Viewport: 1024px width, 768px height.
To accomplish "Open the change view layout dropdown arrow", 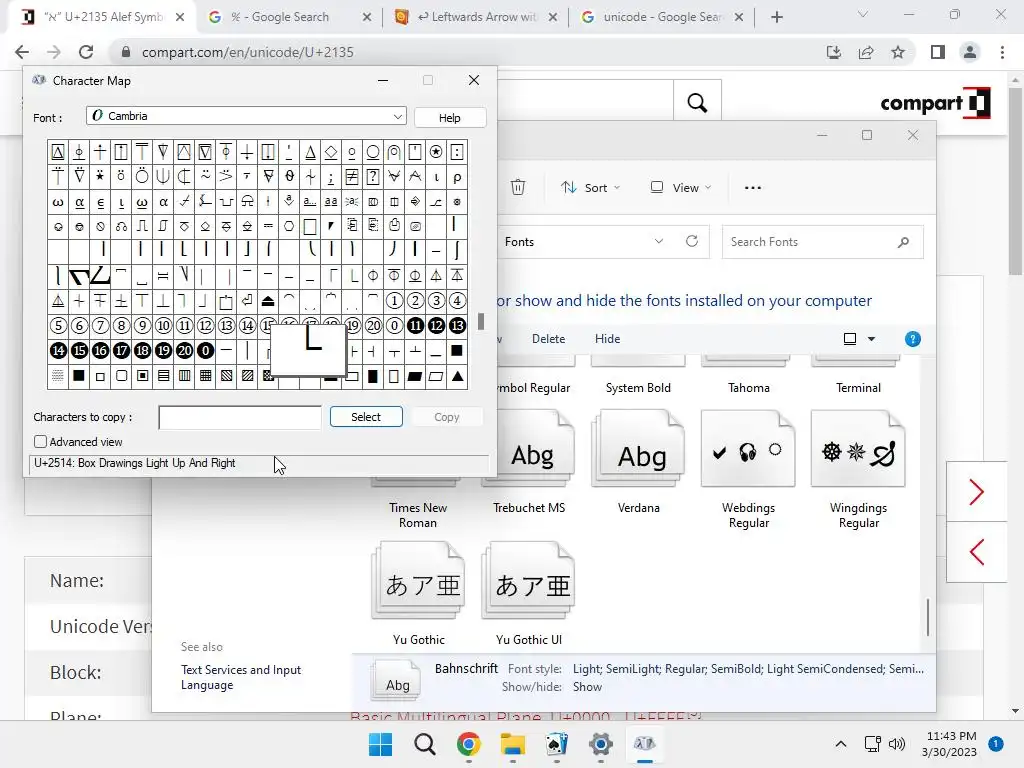I will tap(871, 339).
